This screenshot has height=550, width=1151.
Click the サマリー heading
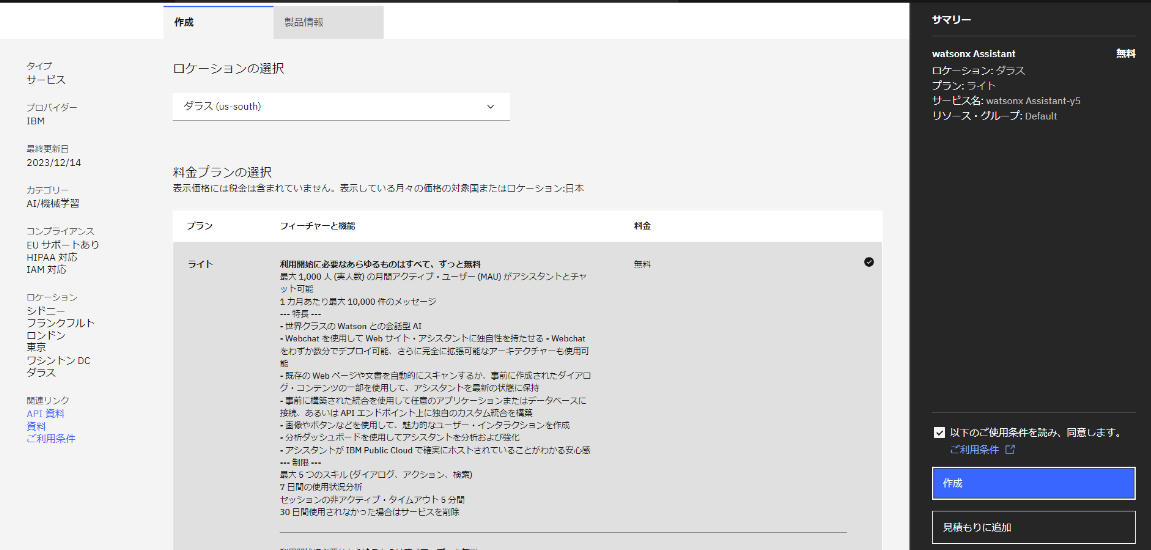pyautogui.click(x=951, y=21)
